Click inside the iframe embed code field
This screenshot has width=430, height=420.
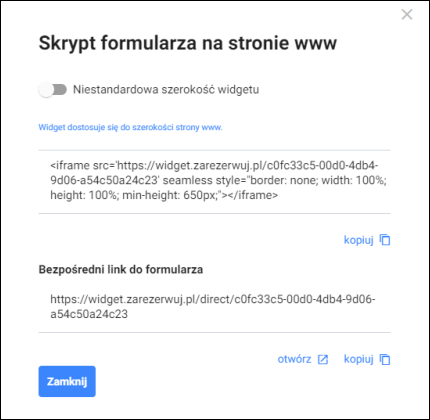tap(214, 182)
